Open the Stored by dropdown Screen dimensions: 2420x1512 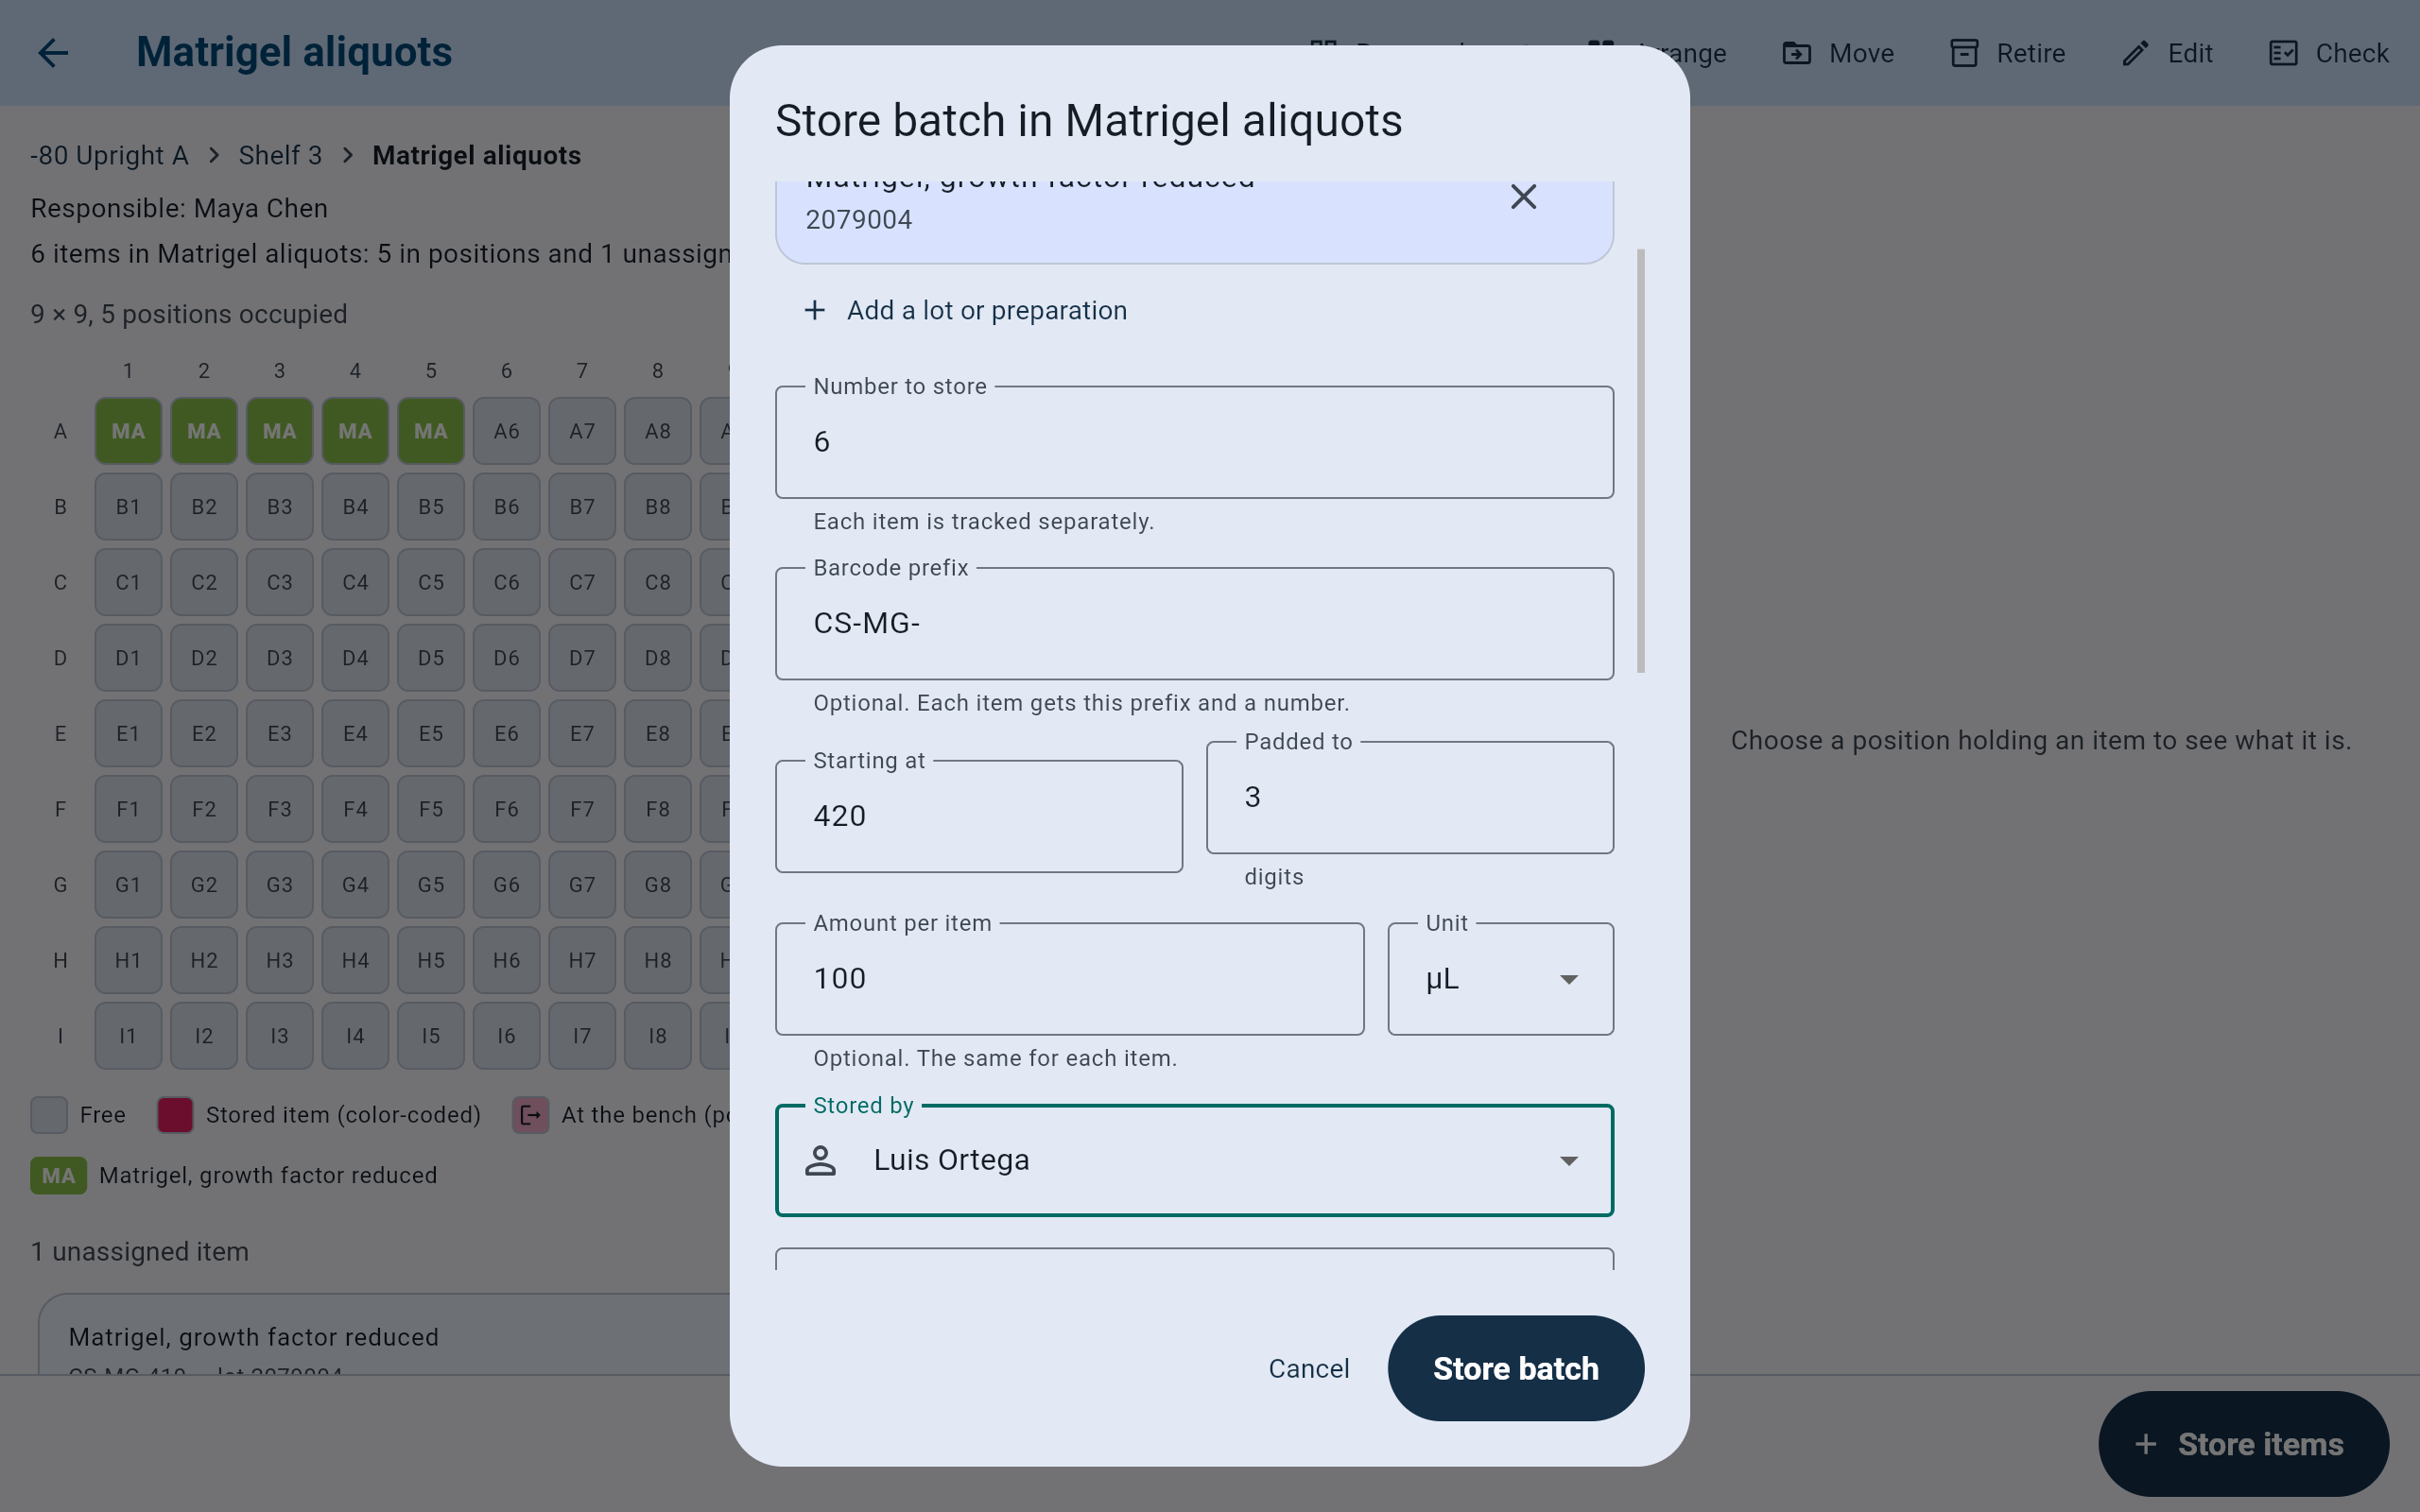(x=1194, y=1160)
